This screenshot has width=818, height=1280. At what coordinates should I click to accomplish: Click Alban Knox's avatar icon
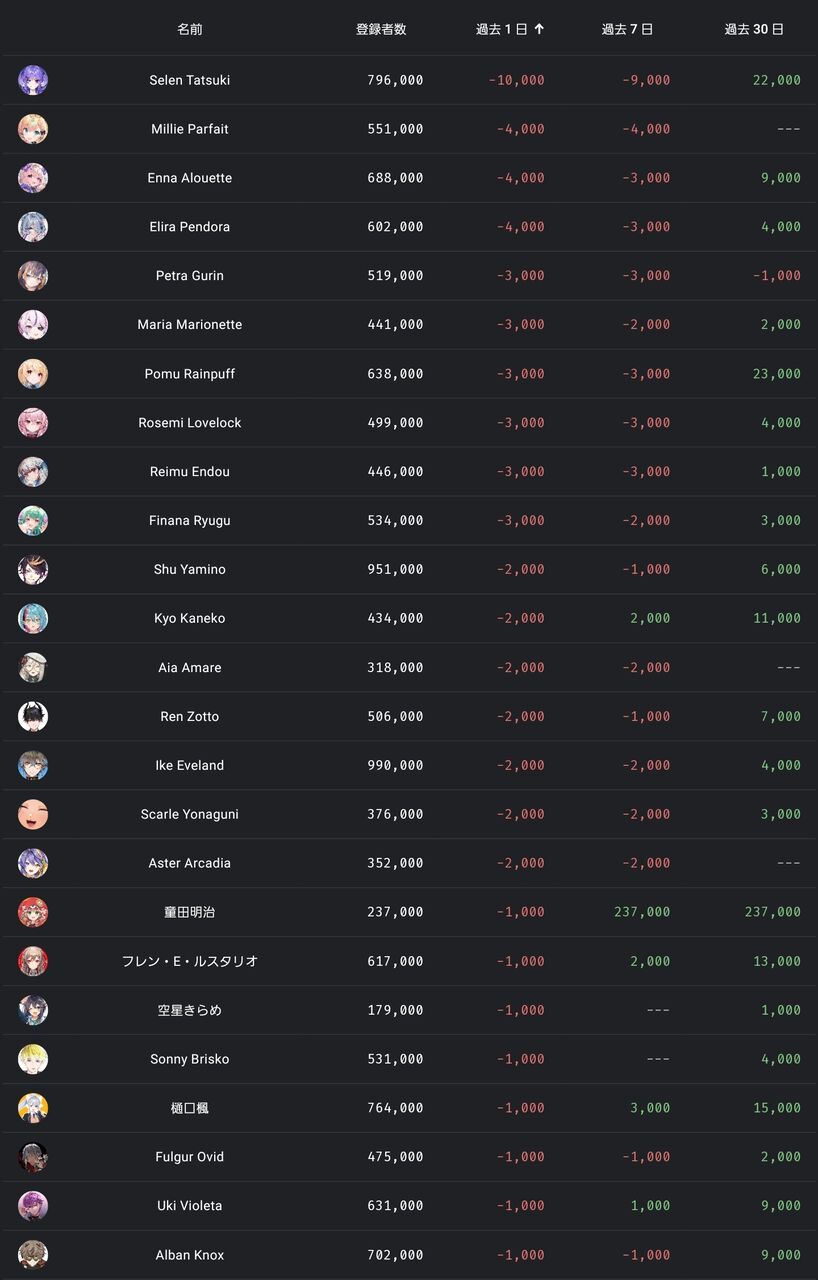coord(33,1255)
